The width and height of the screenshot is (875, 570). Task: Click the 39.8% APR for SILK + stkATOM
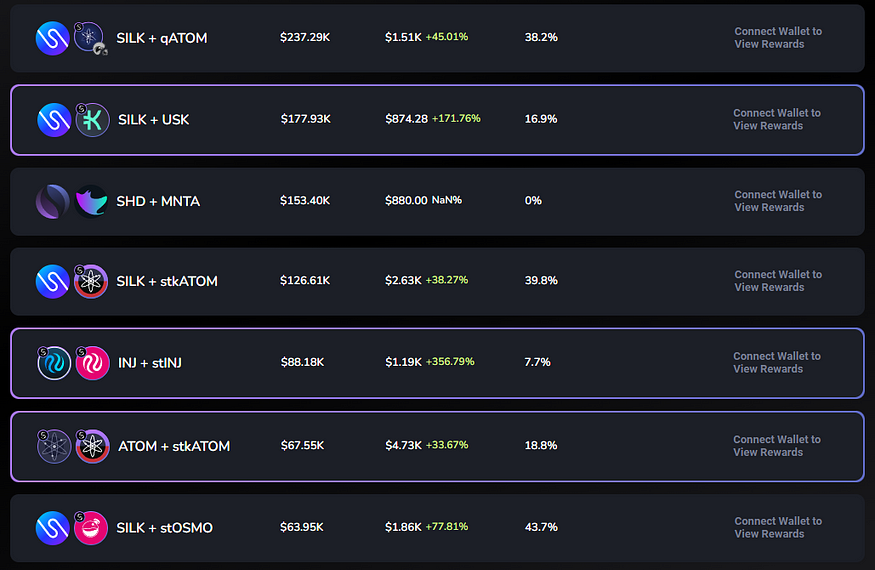(541, 280)
